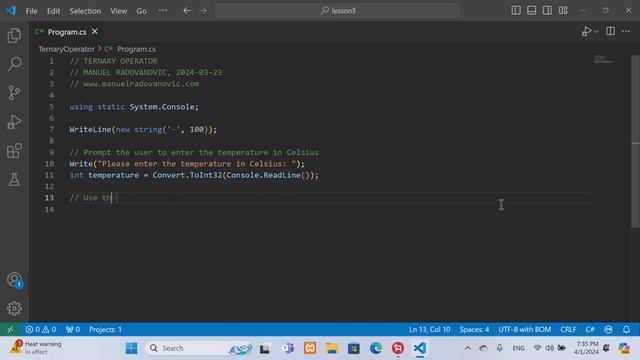Change end of line sequence CRLF
The width and height of the screenshot is (640, 360).
coord(568,329)
